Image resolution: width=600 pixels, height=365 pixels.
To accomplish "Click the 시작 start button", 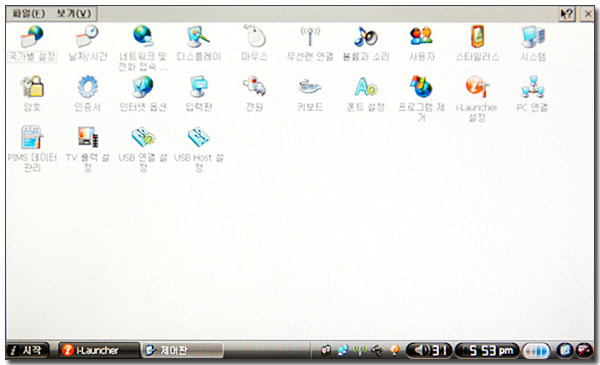I will tap(27, 350).
